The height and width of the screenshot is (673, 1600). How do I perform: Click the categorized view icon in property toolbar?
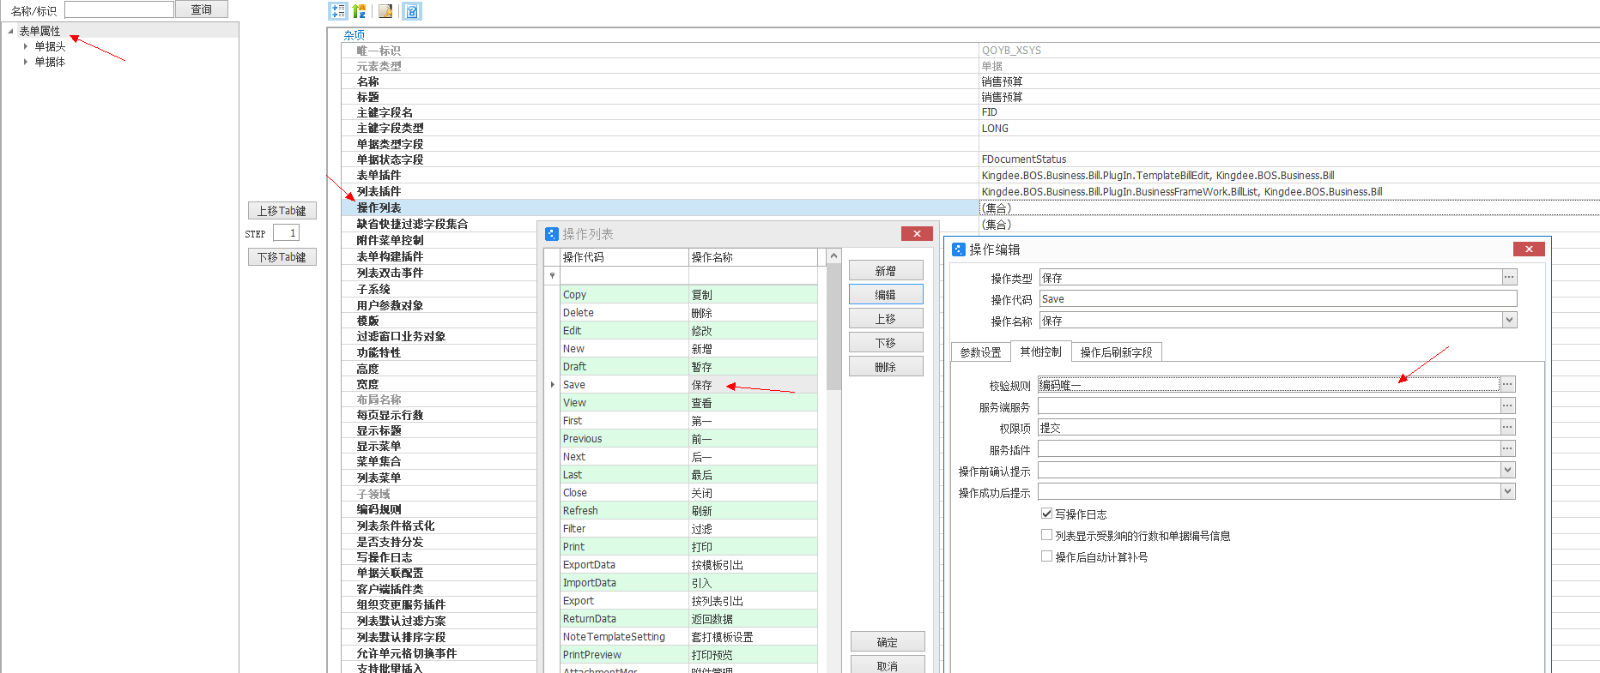tap(338, 11)
